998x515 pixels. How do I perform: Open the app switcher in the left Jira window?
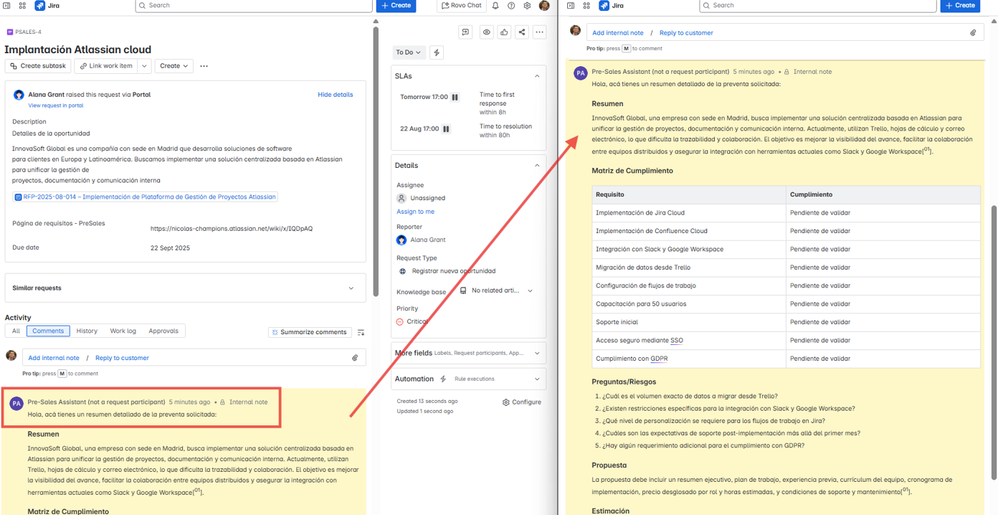(x=23, y=5)
